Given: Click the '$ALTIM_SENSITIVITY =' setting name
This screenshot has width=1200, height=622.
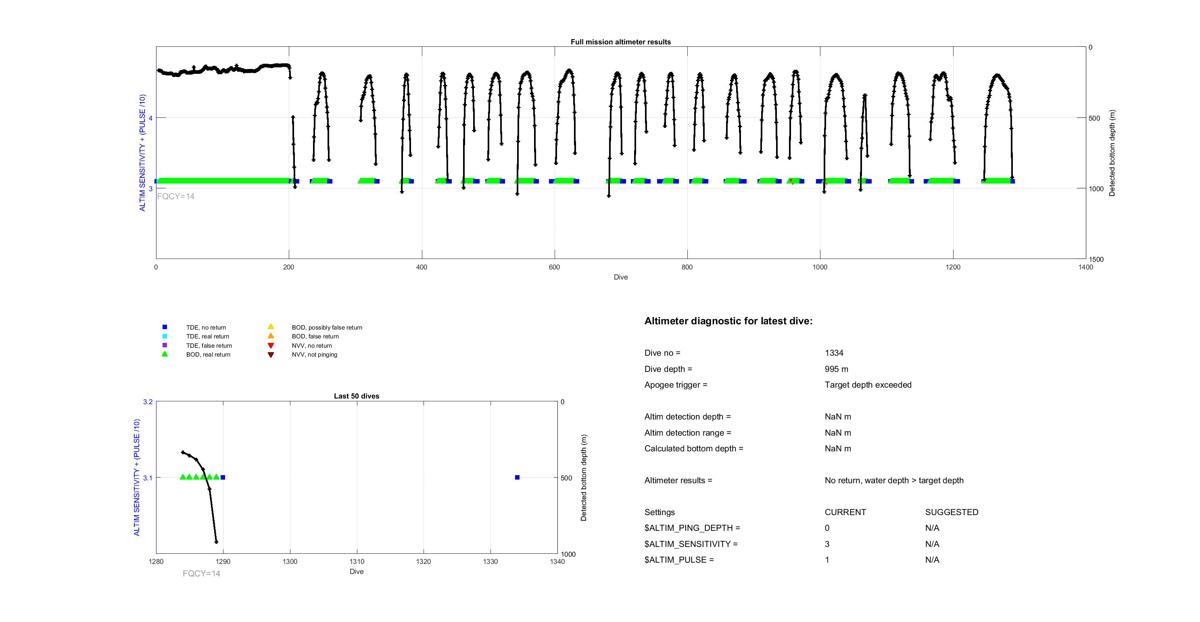Looking at the screenshot, I should click(x=692, y=544).
